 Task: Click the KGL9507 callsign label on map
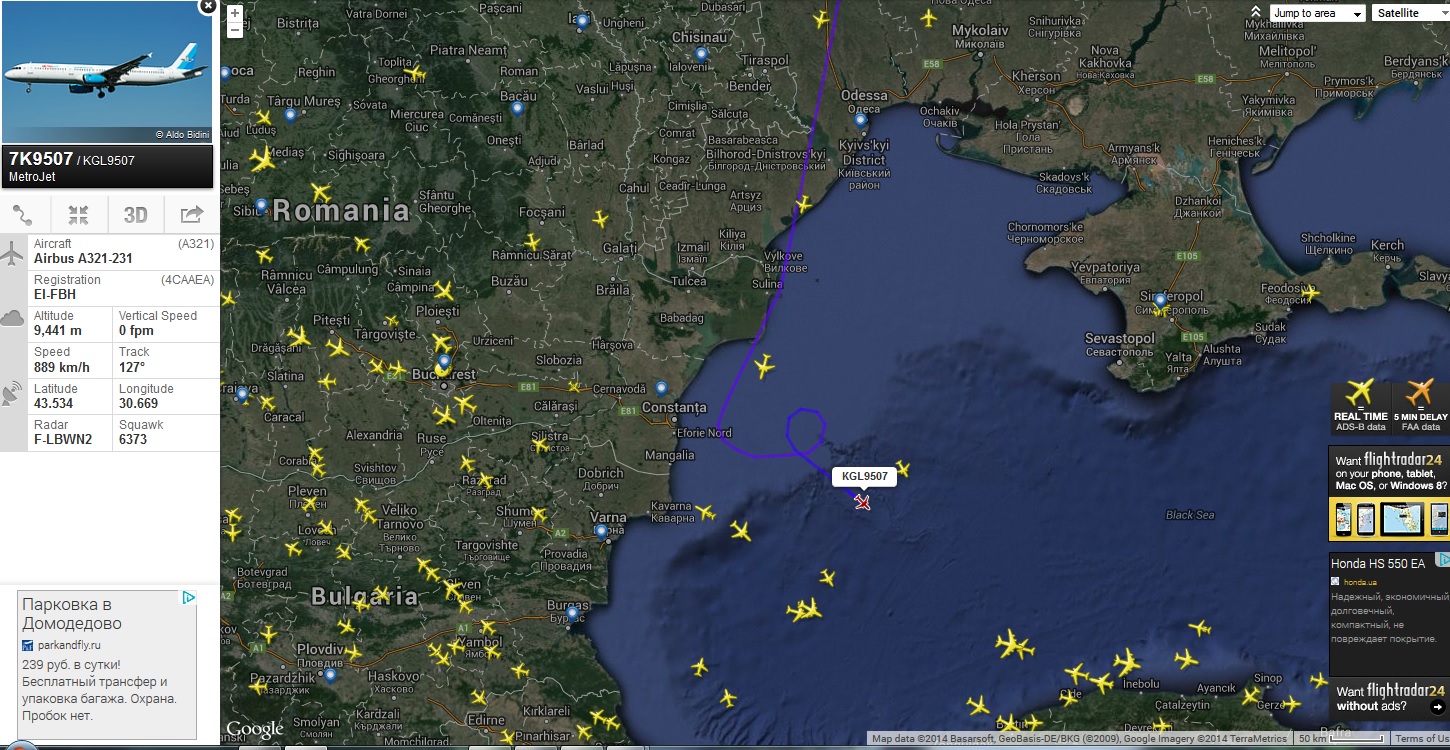pos(863,477)
